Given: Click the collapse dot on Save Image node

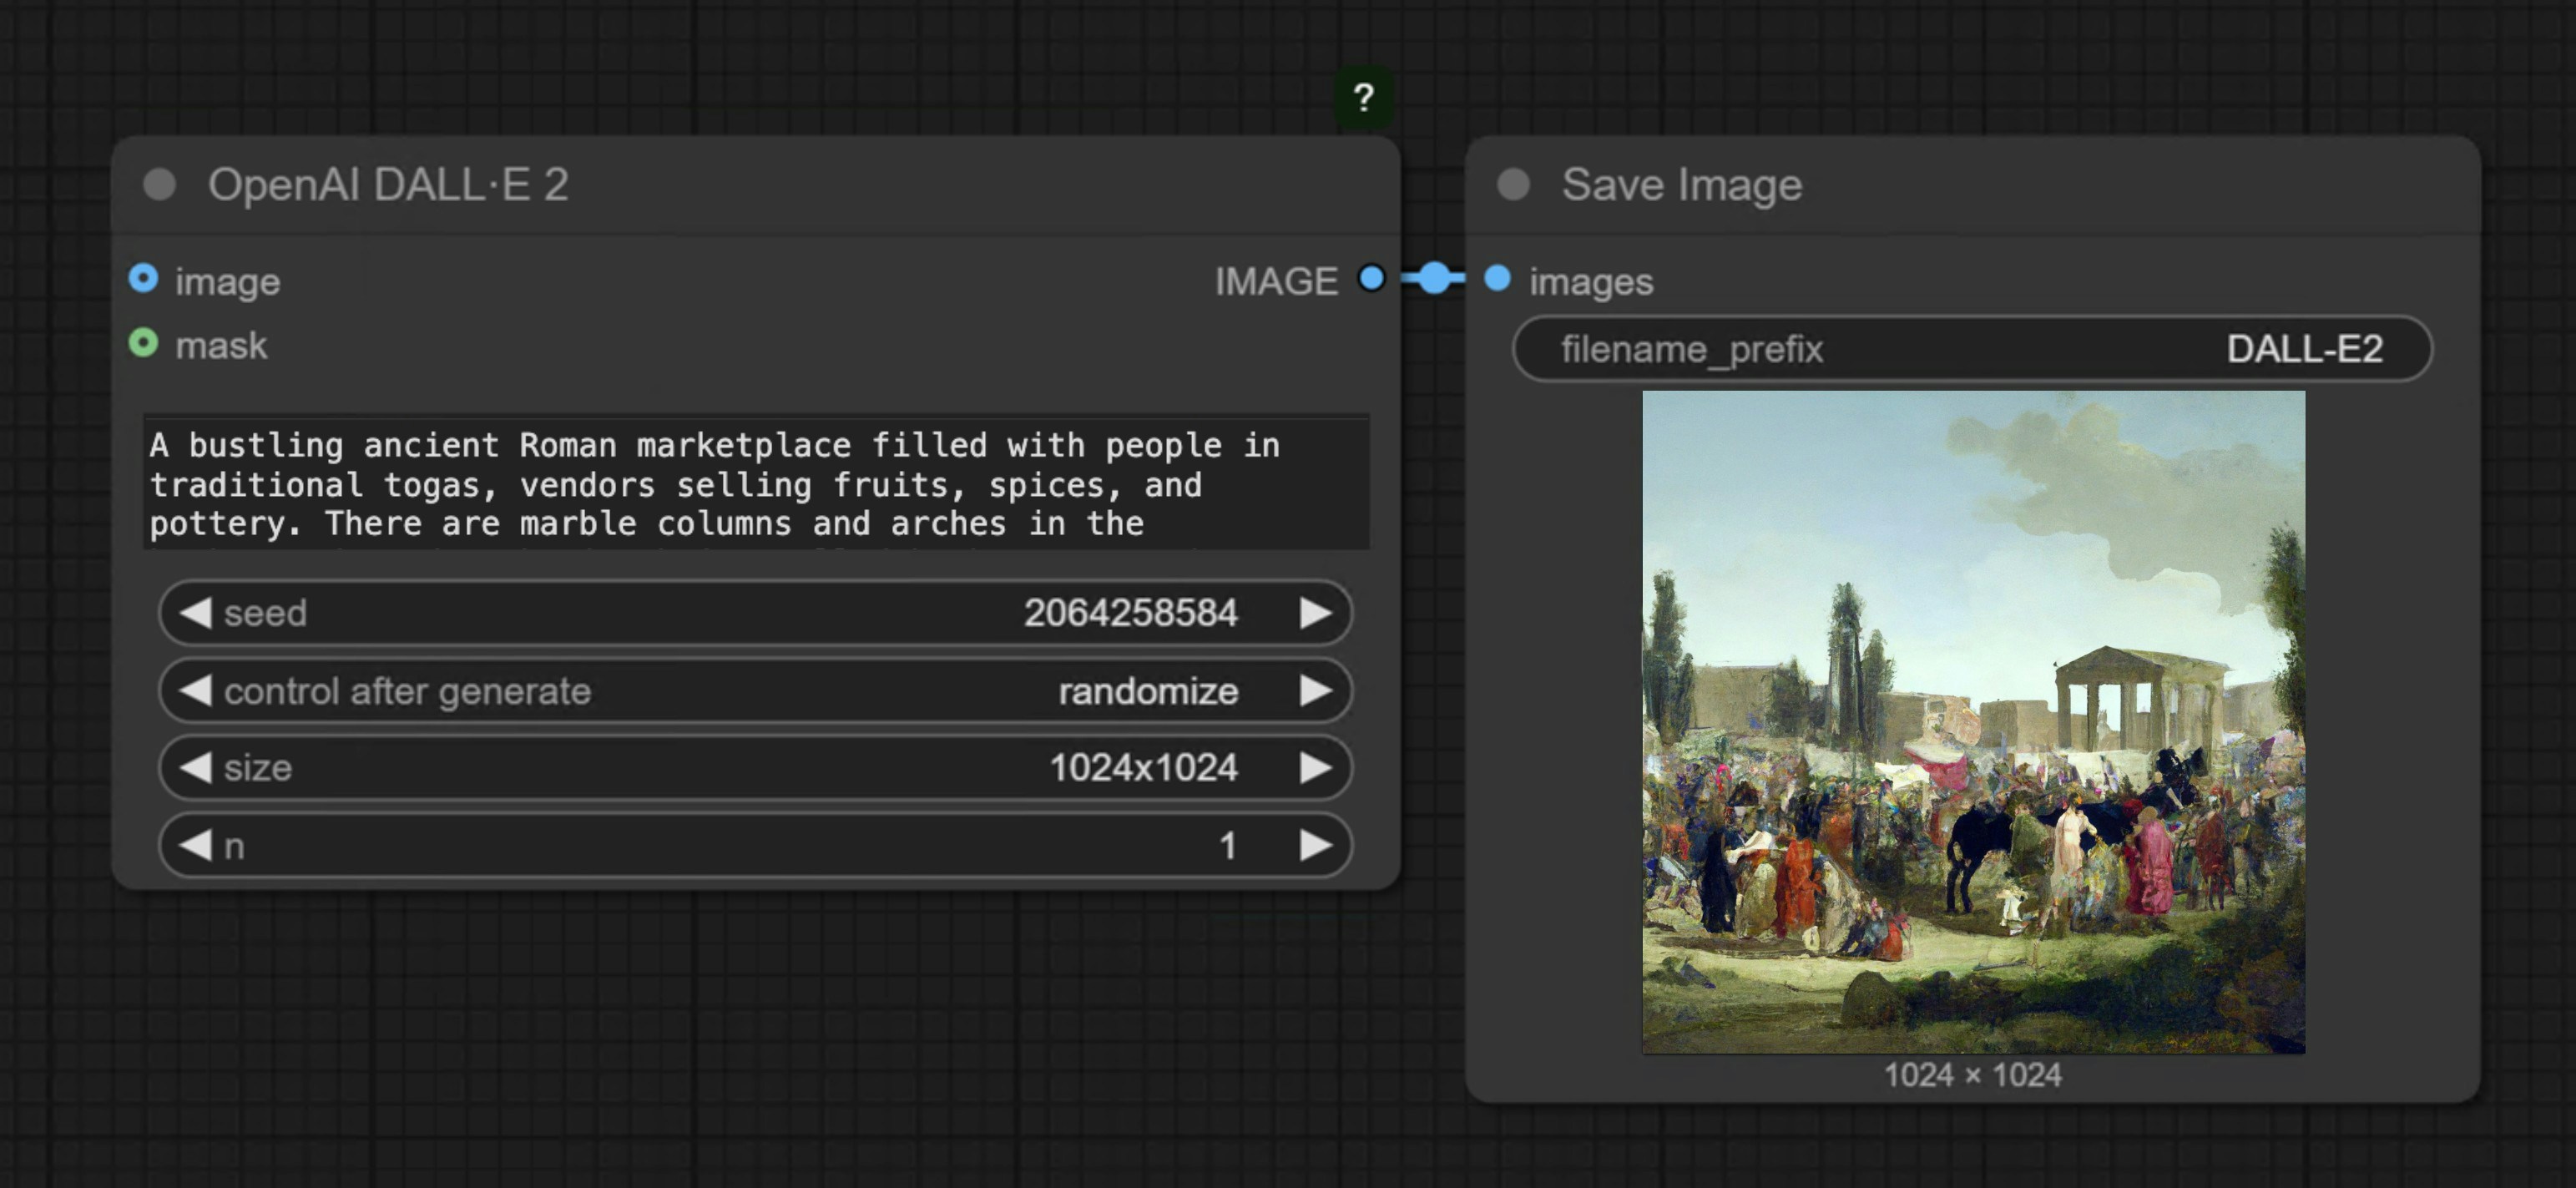Looking at the screenshot, I should [x=1516, y=183].
